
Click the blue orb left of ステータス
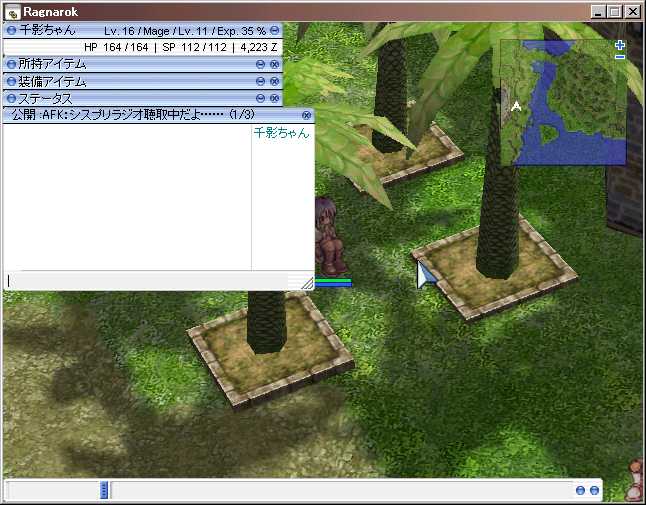click(11, 98)
